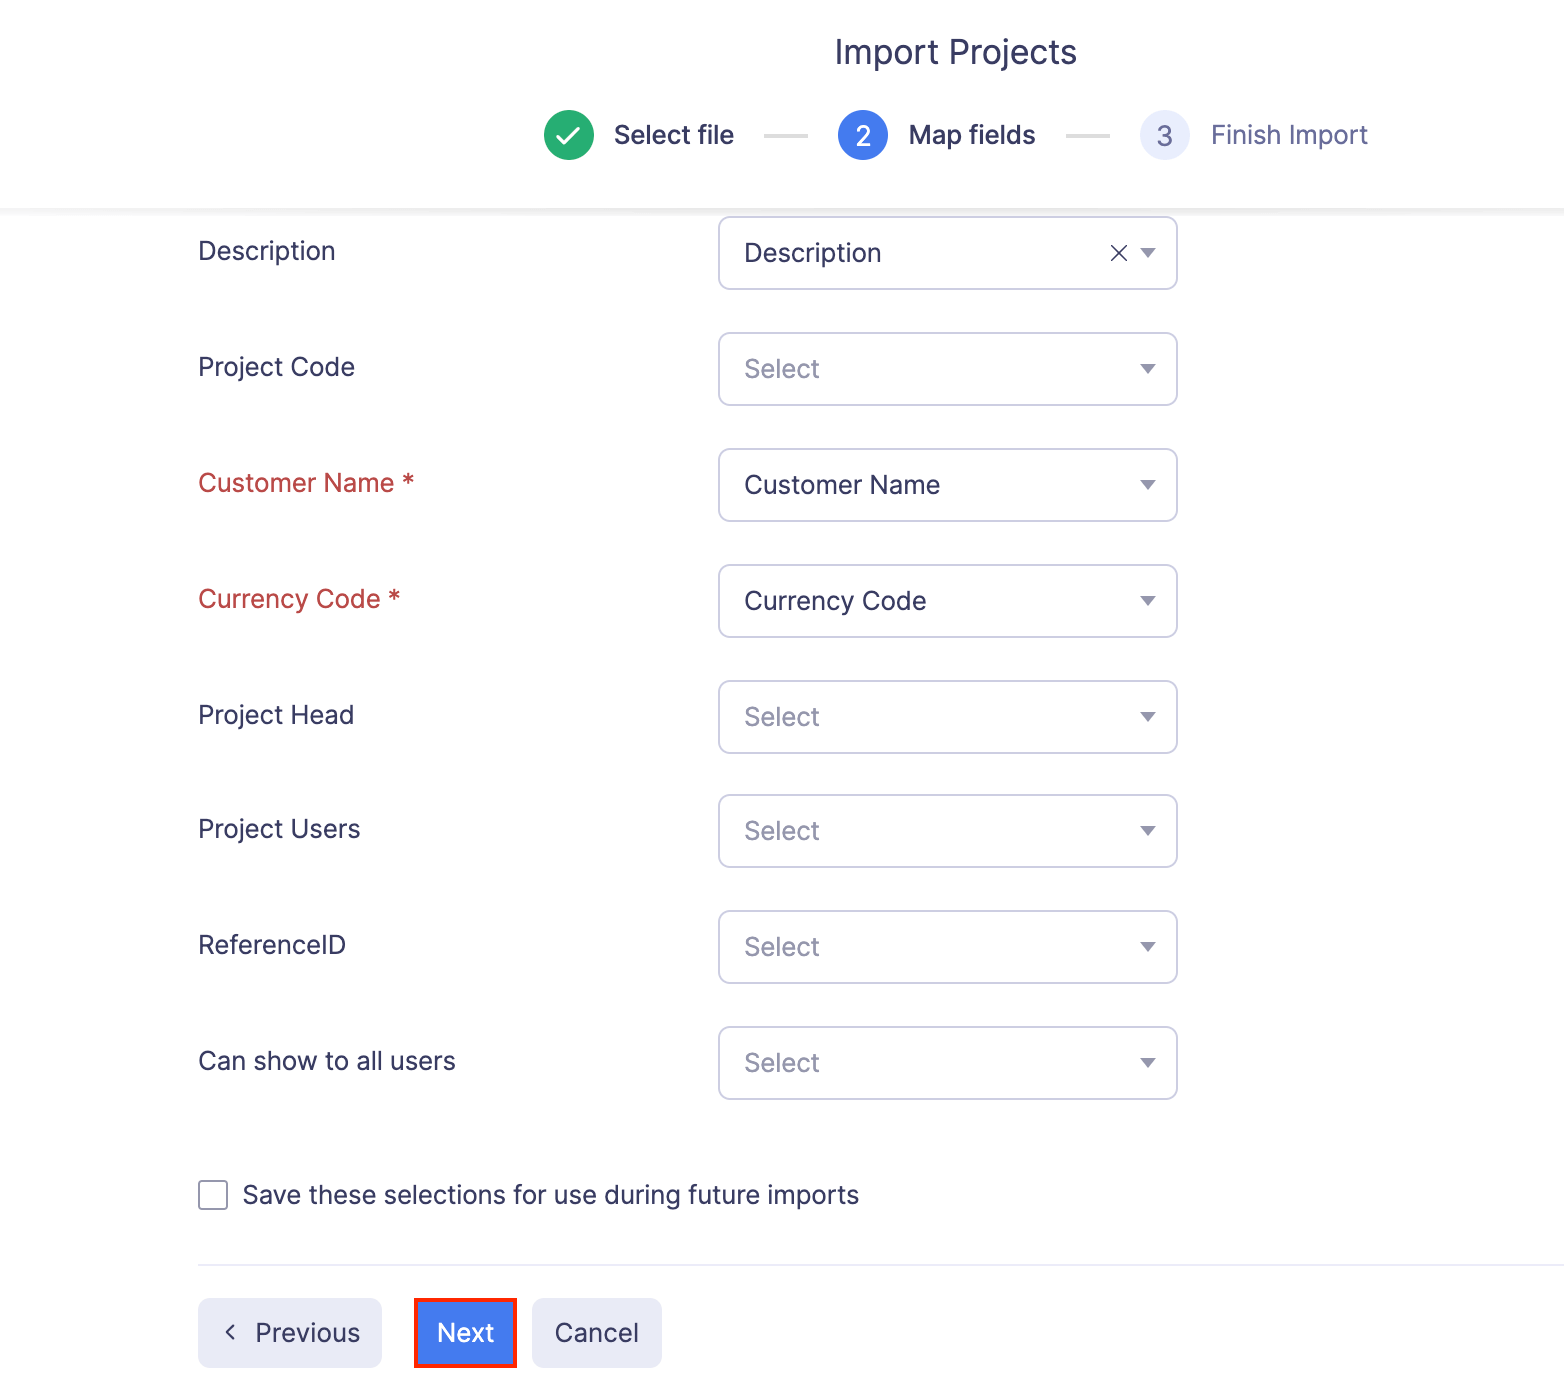Enable saving selections for future imports
The image size is (1564, 1392).
213,1194
